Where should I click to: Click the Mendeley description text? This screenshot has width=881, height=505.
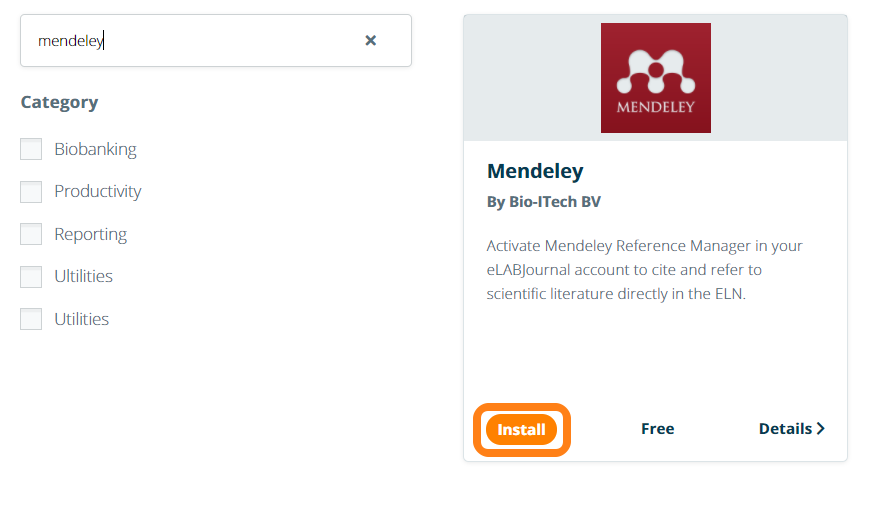click(x=645, y=270)
